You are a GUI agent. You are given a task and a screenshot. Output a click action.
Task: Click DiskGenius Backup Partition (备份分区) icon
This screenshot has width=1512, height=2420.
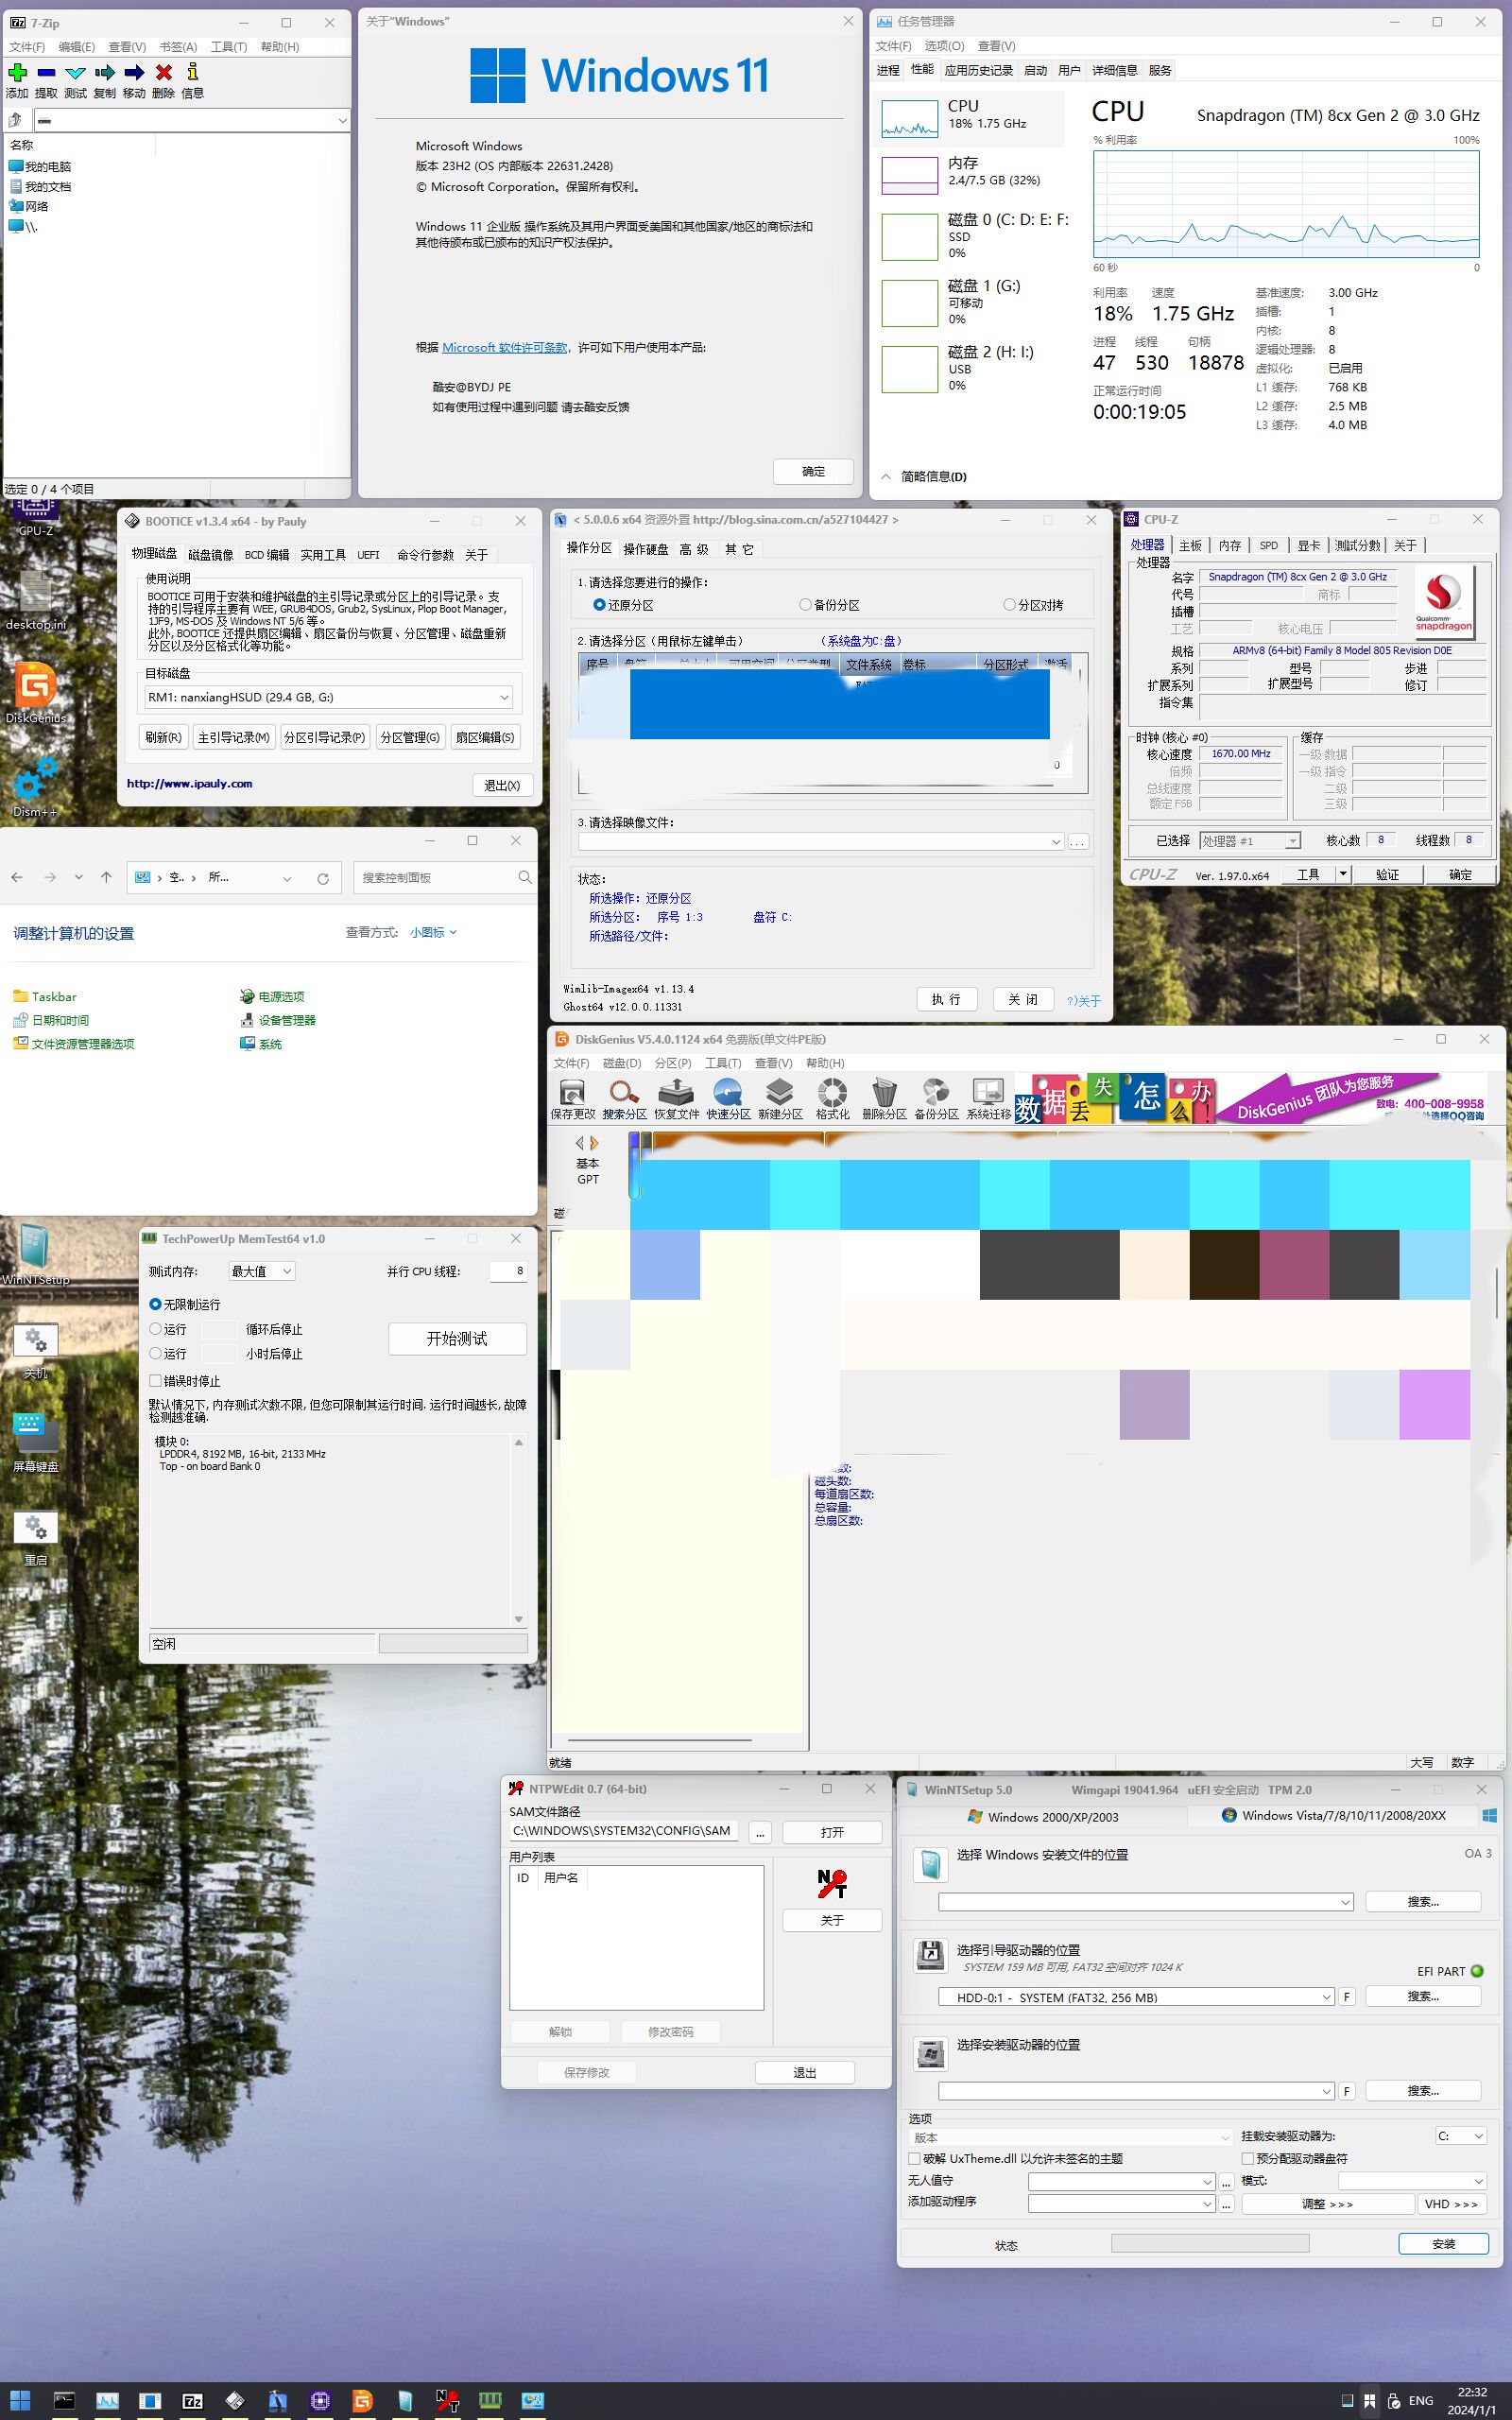pos(936,1091)
